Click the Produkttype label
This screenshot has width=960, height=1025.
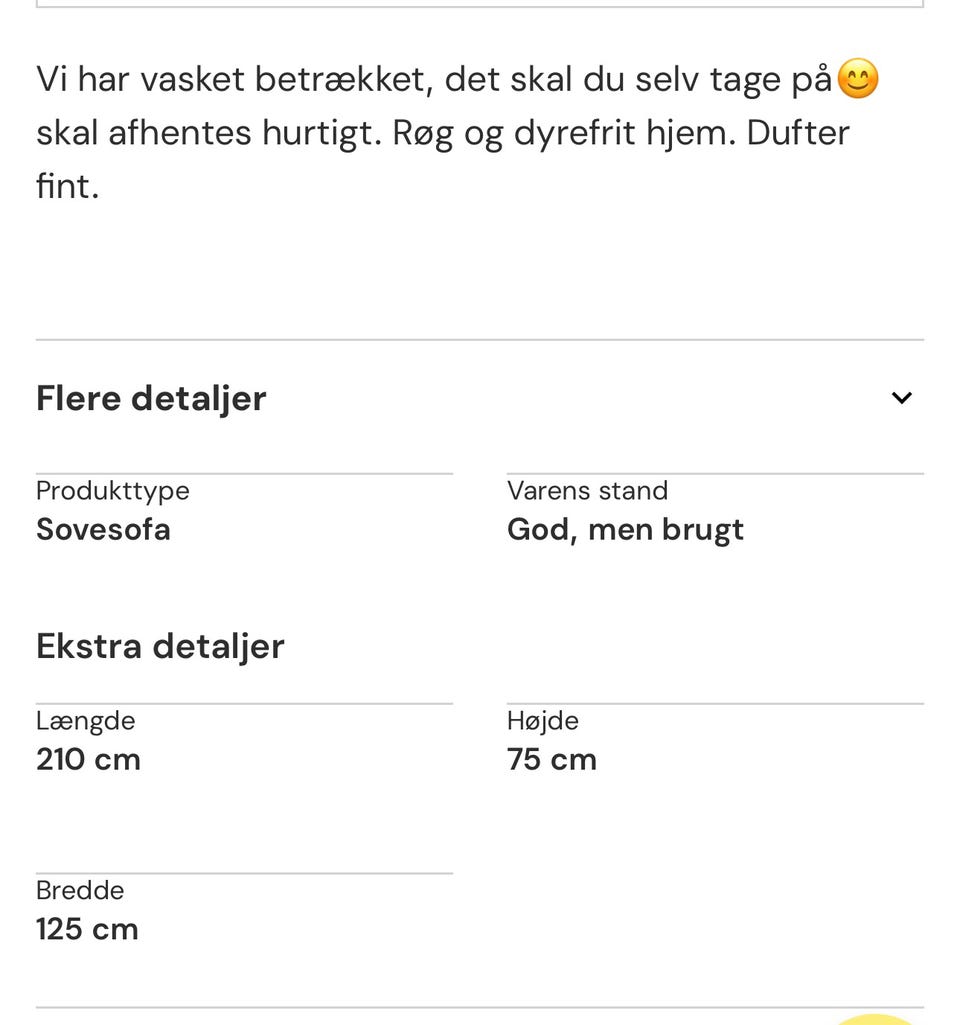click(x=112, y=491)
